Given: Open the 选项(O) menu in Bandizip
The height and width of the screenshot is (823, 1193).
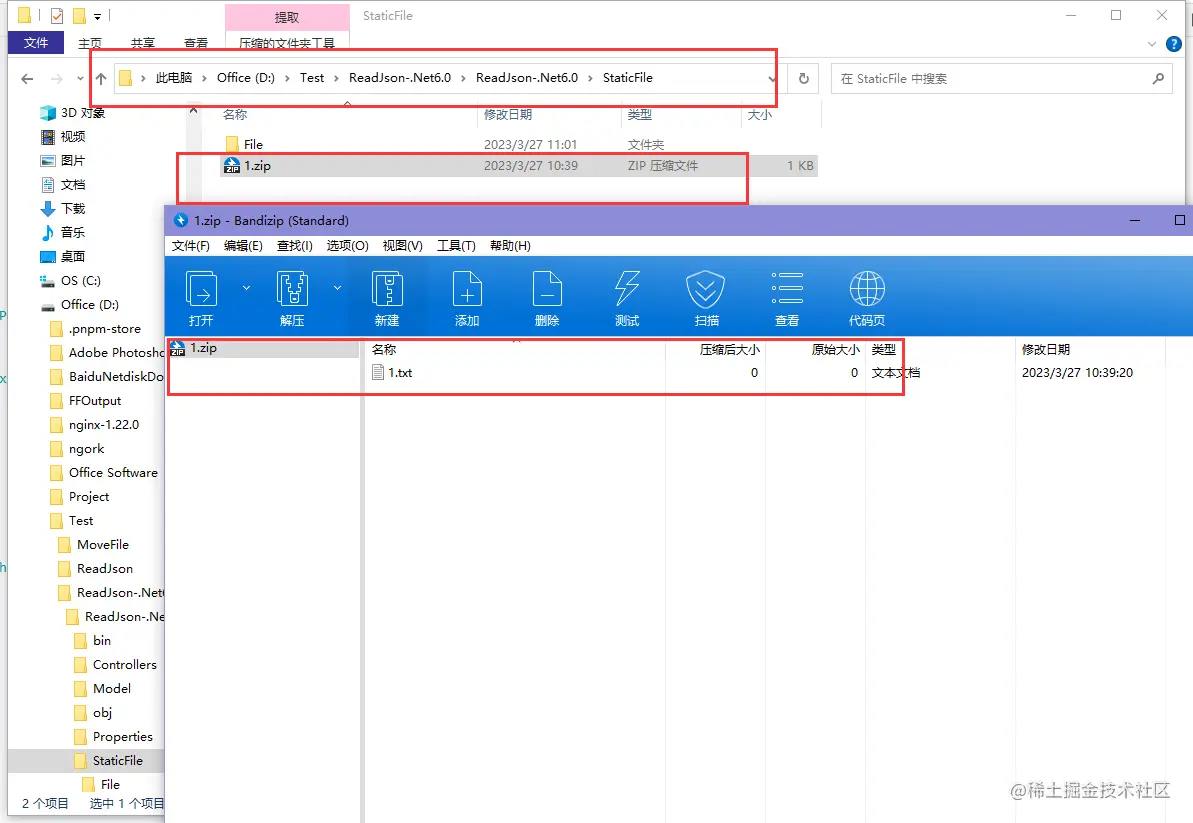Looking at the screenshot, I should [347, 246].
